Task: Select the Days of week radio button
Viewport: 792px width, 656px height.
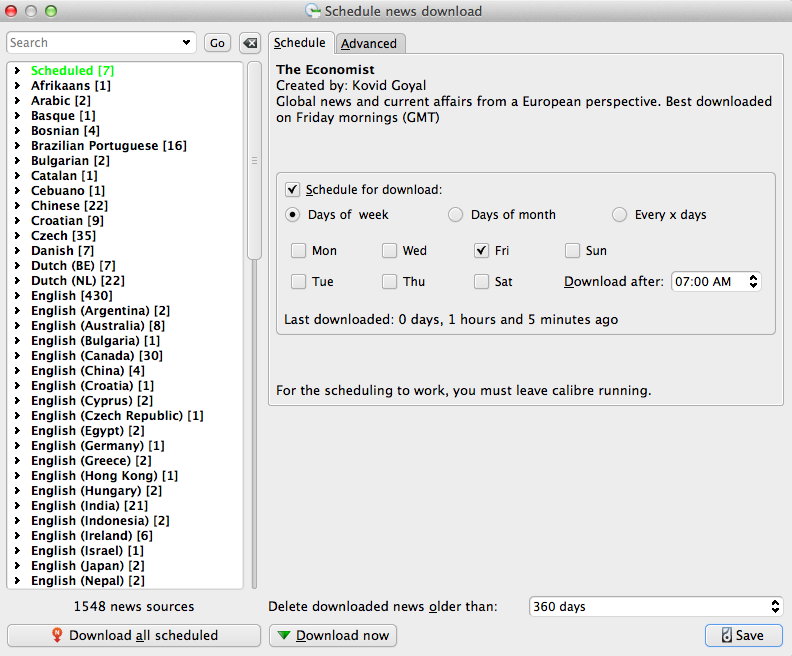Action: pyautogui.click(x=292, y=215)
